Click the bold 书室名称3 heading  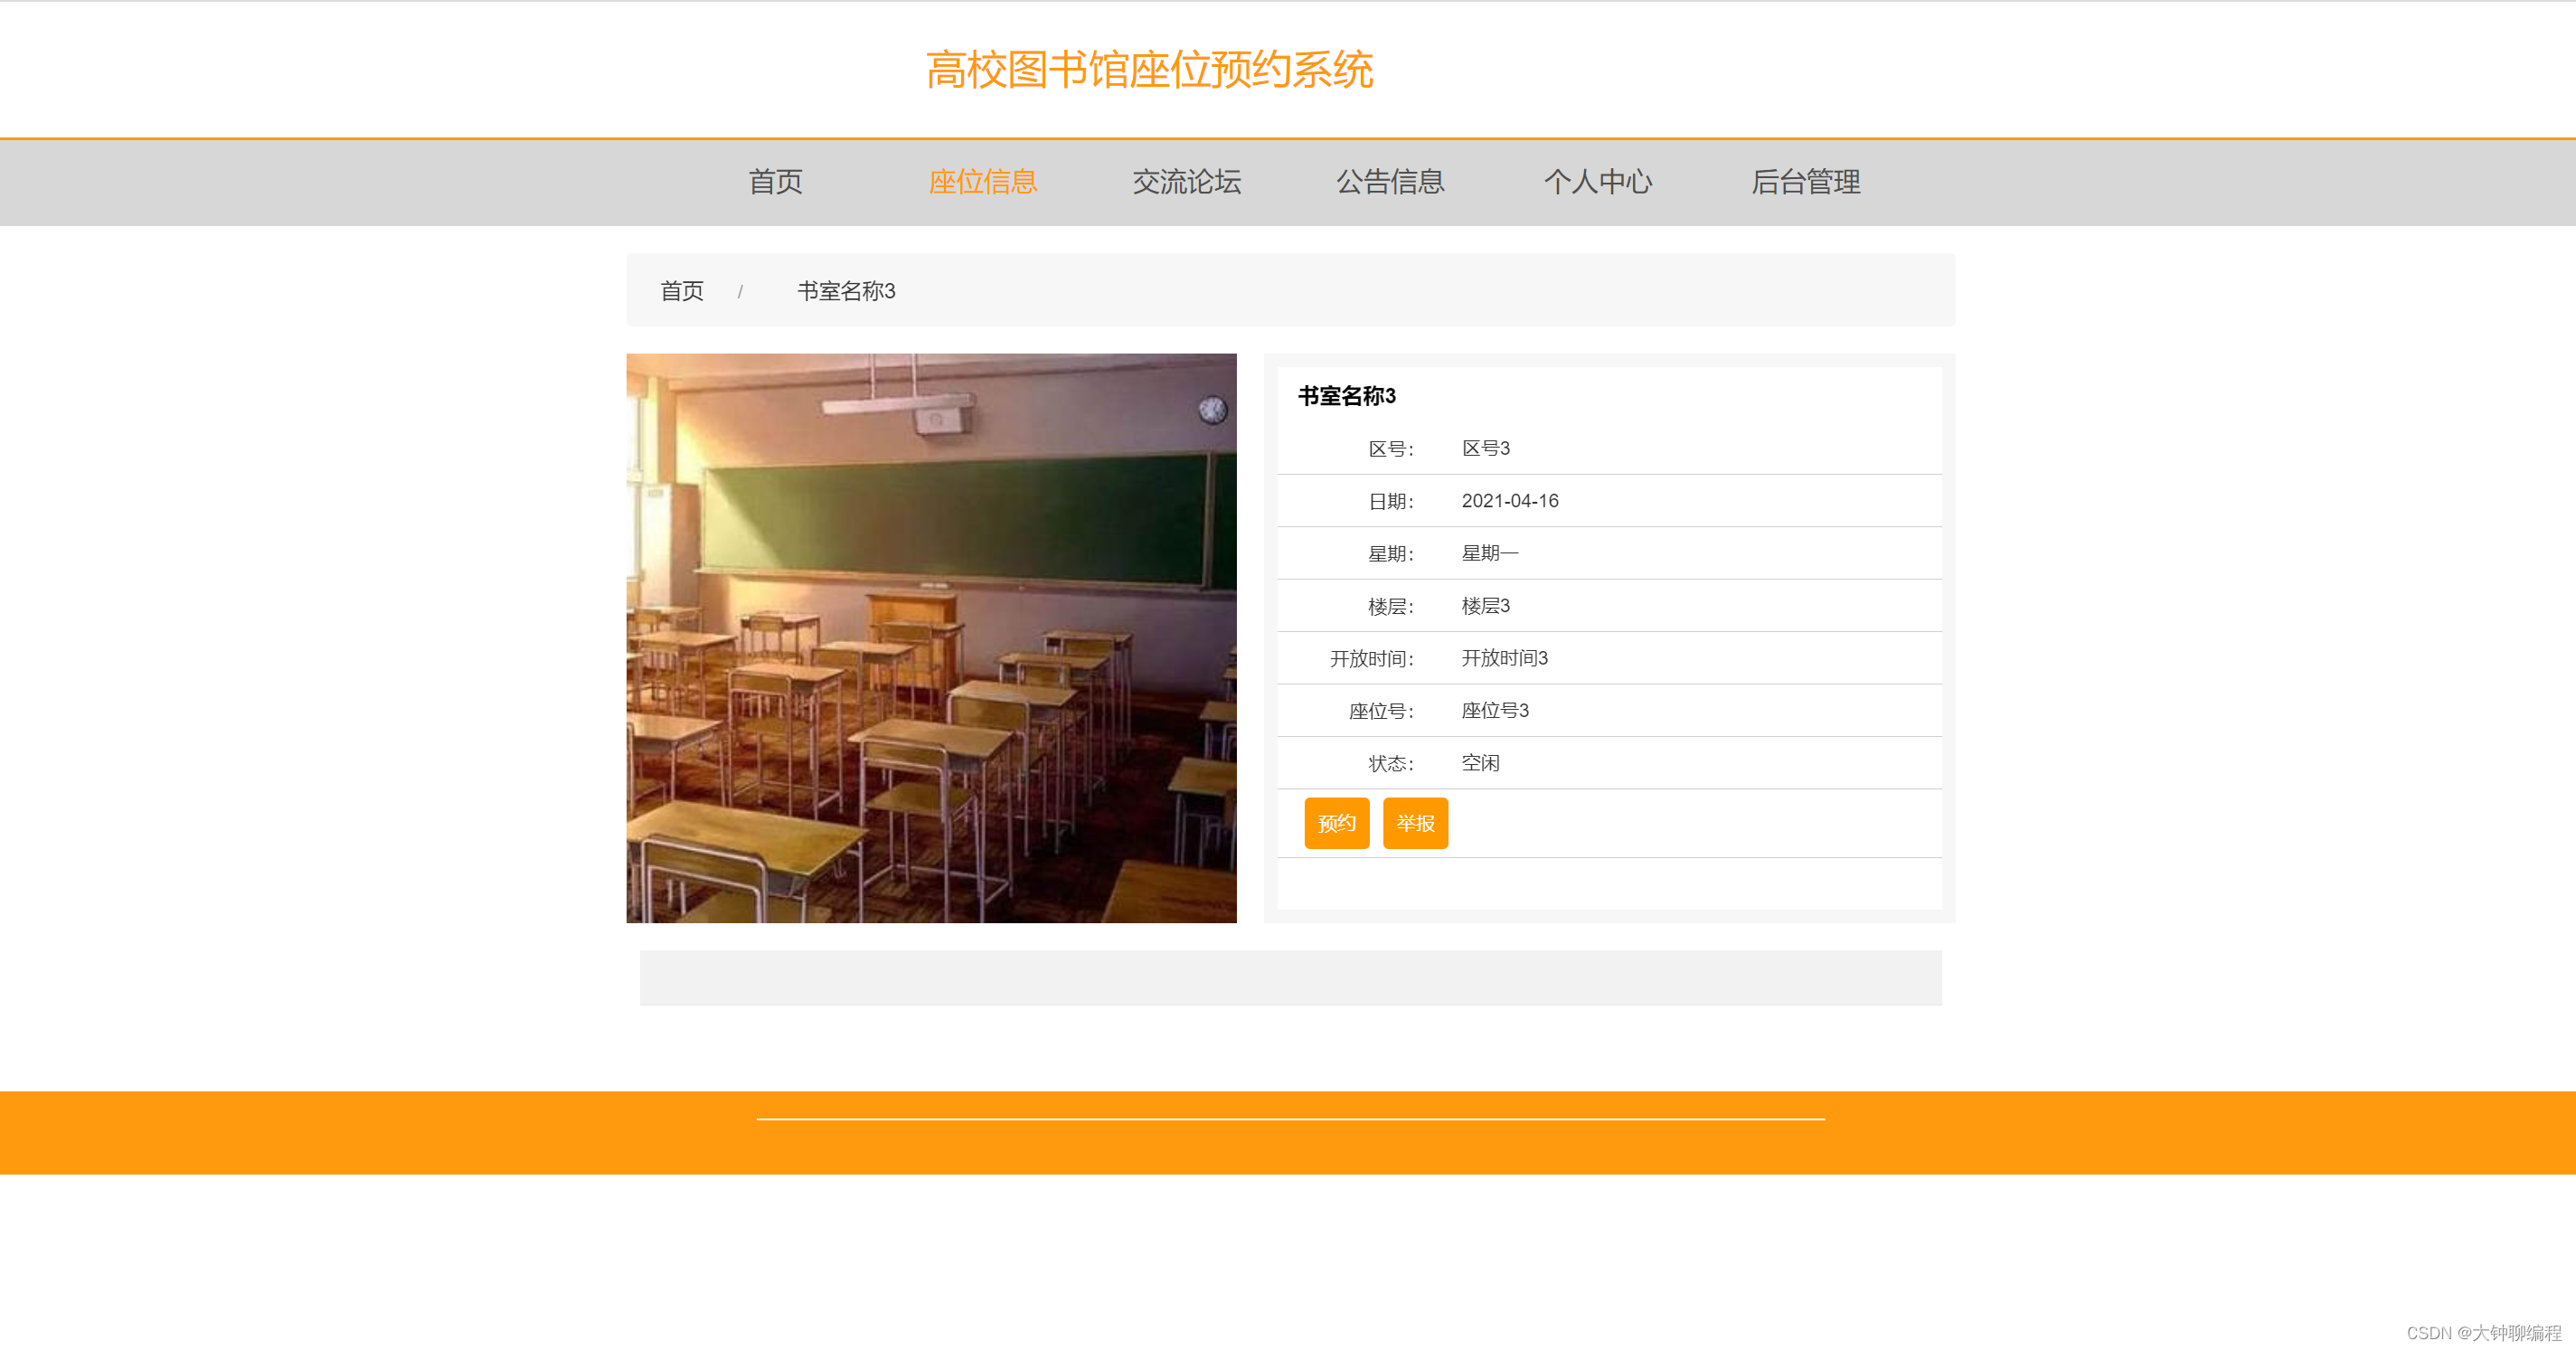[1346, 396]
